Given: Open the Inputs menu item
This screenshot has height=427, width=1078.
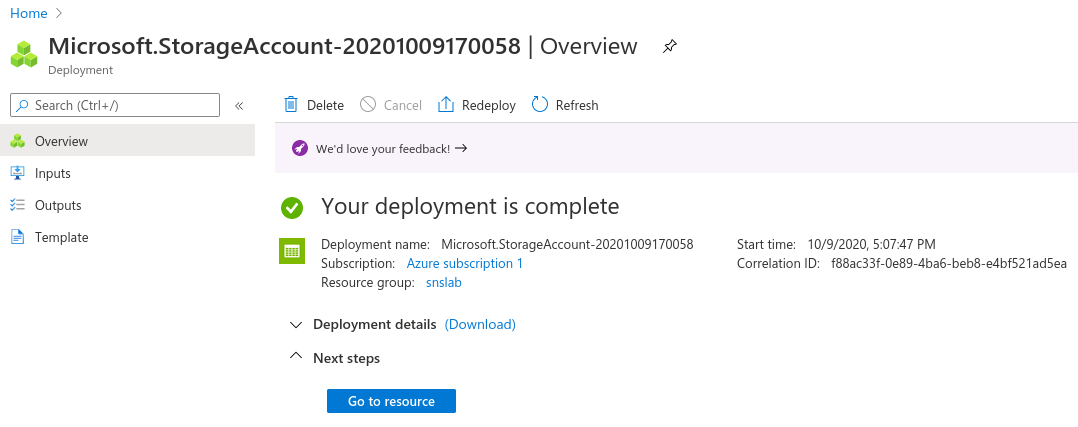Looking at the screenshot, I should pyautogui.click(x=127, y=173).
